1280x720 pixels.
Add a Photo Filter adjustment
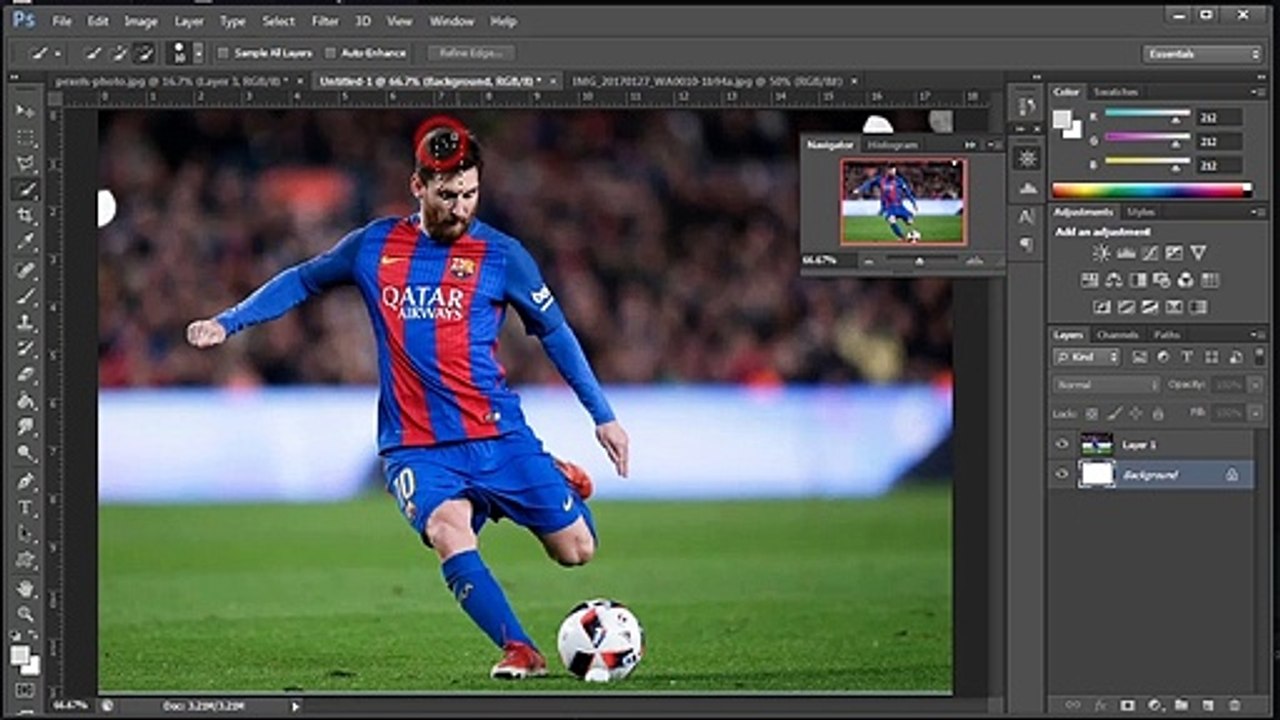[x=1162, y=280]
